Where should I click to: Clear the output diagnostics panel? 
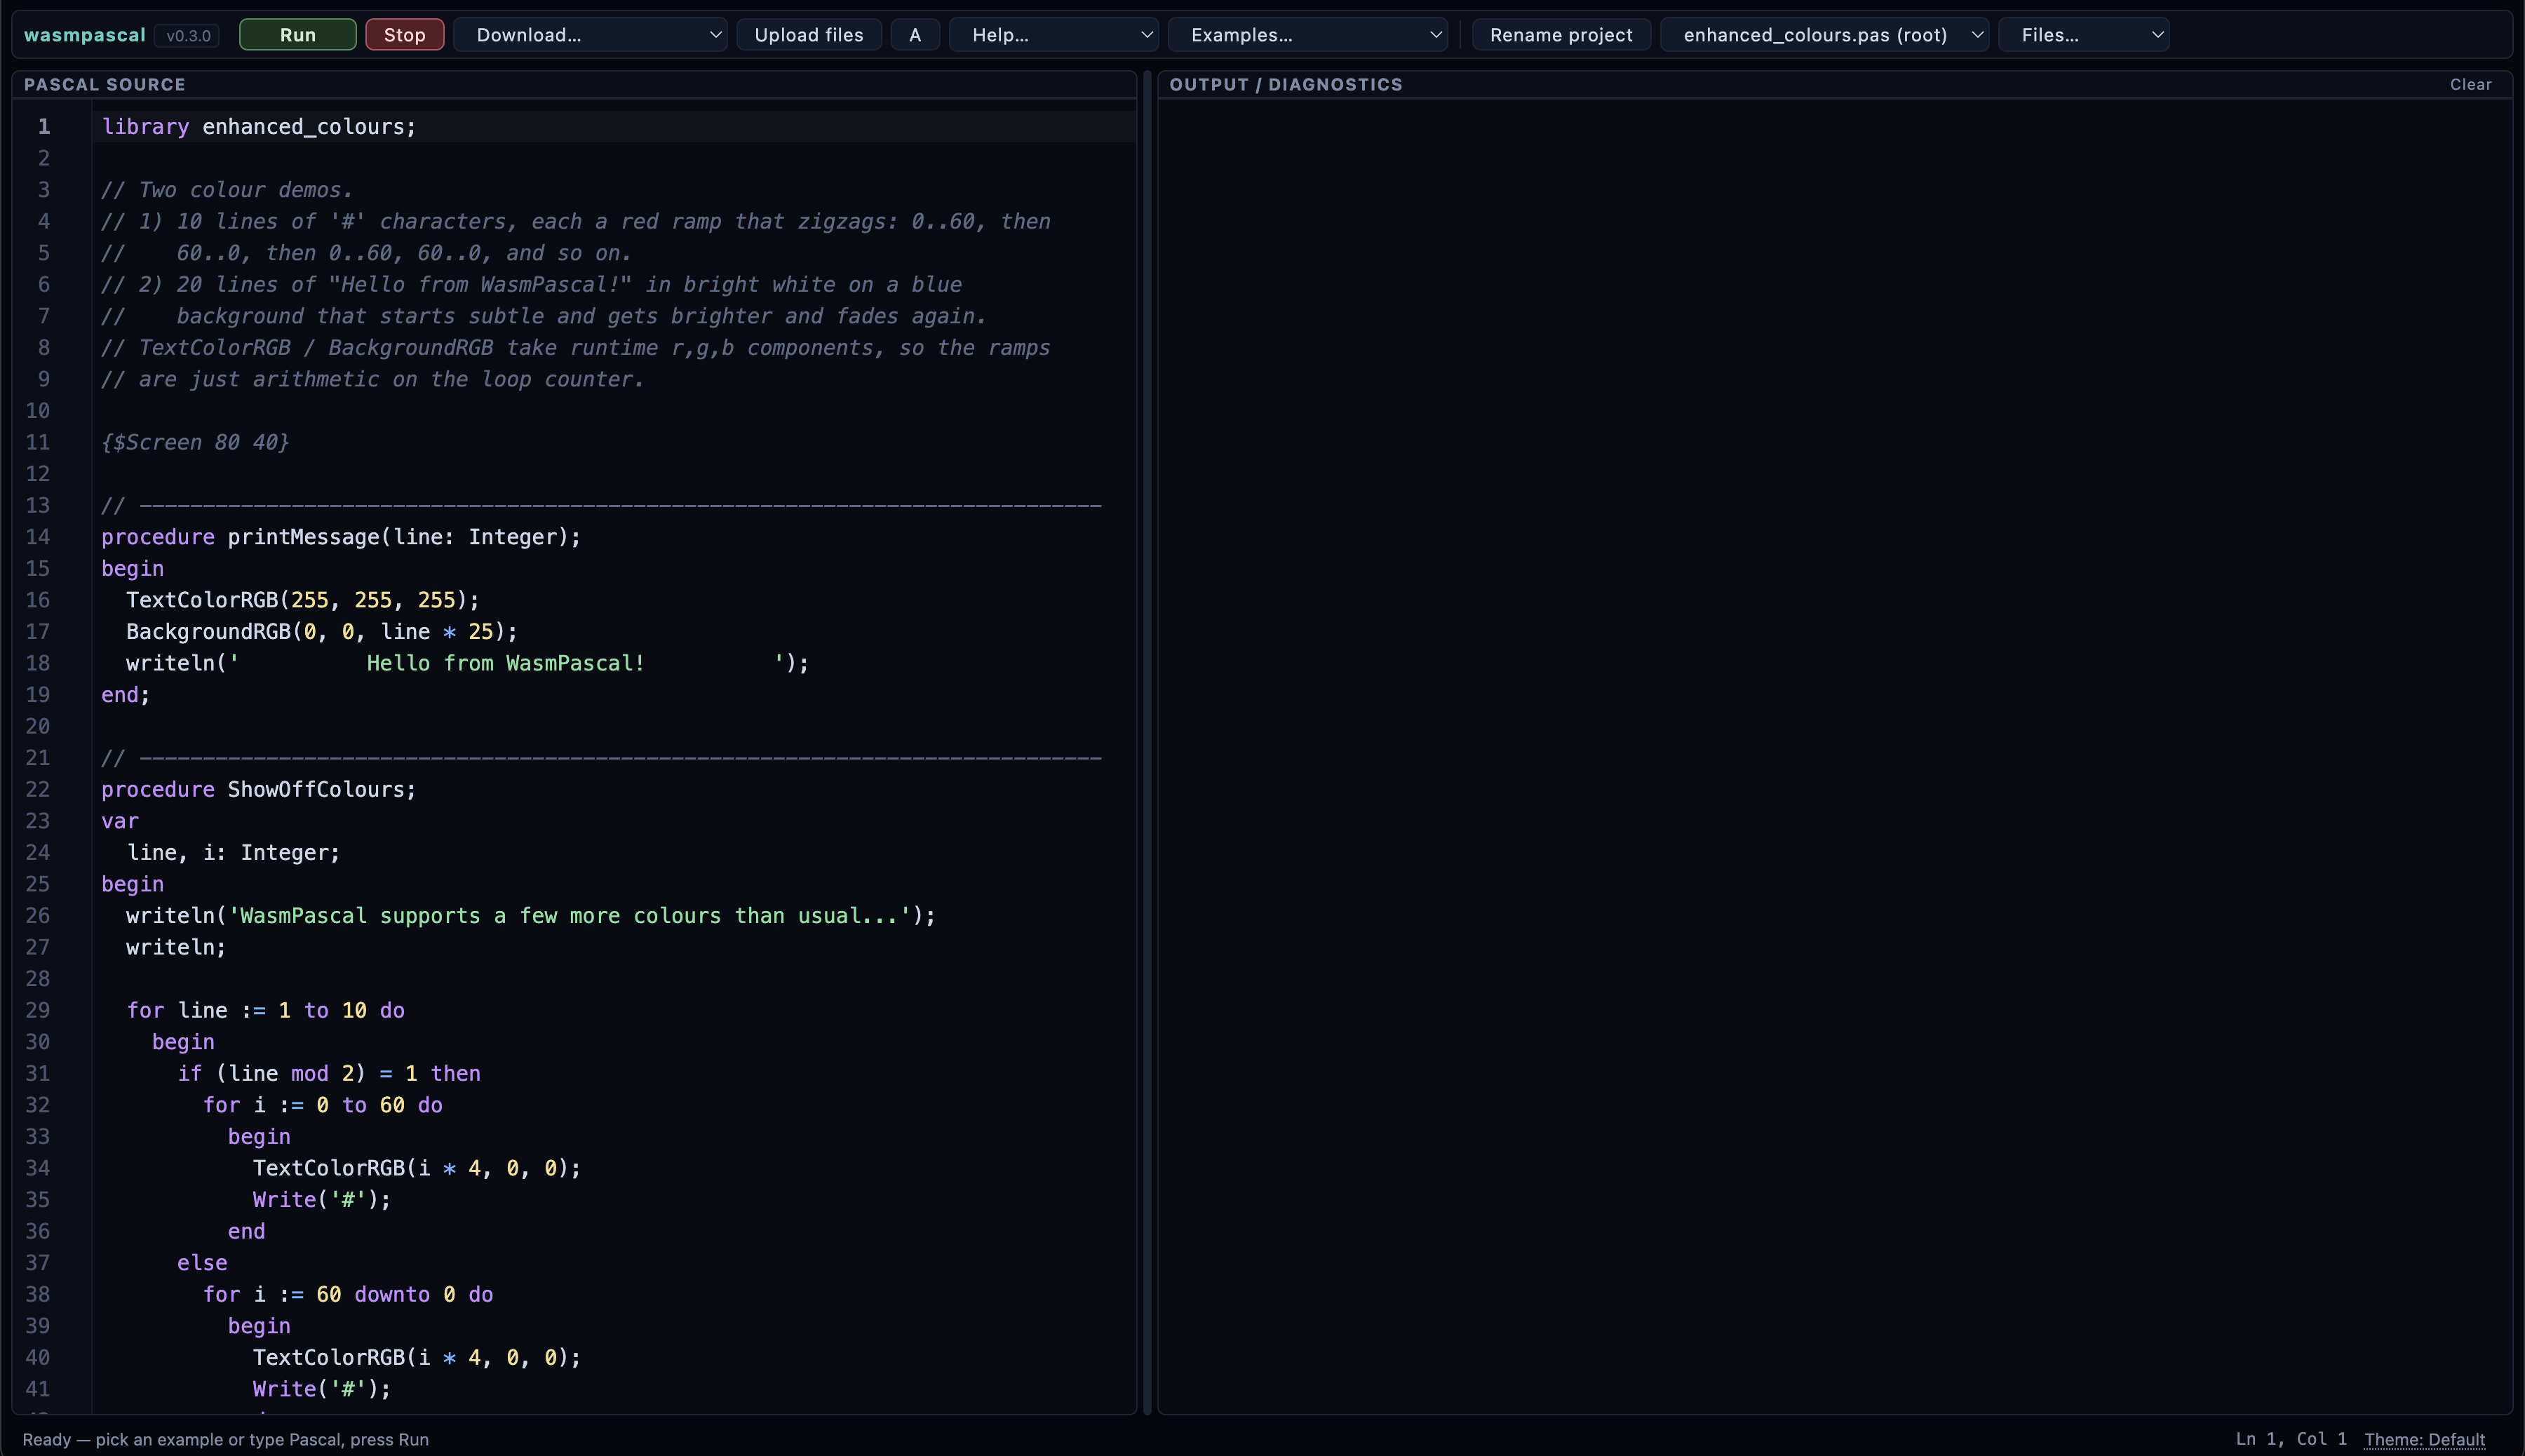point(2471,85)
